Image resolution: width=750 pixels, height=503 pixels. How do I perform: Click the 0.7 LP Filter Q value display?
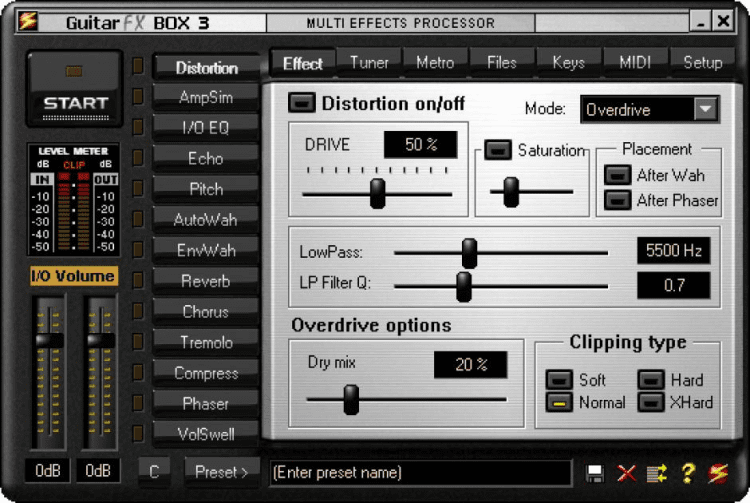[673, 285]
